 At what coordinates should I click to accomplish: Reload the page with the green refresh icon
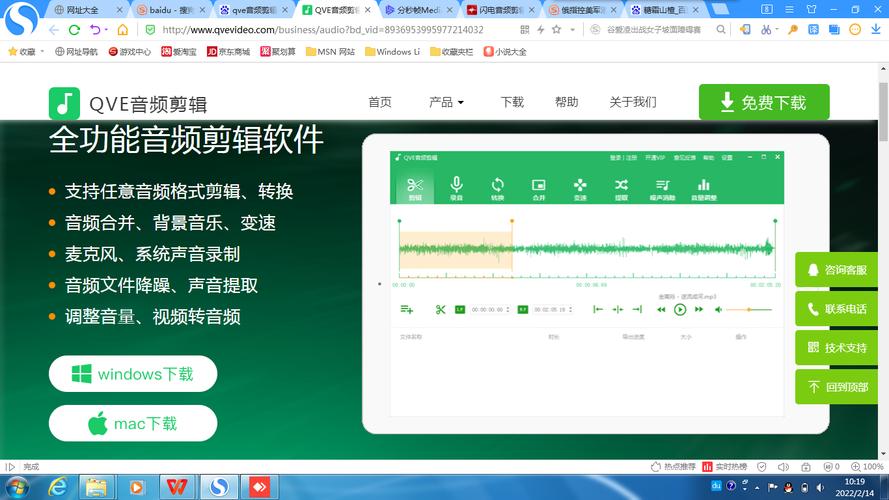74,29
